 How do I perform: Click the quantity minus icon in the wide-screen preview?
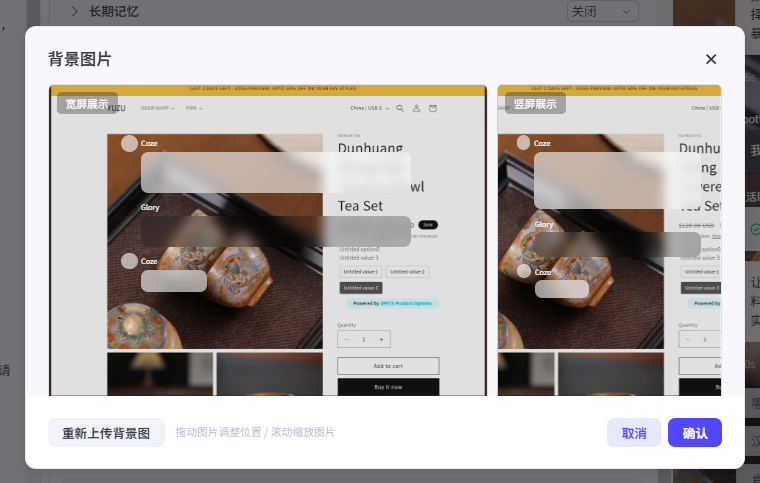(x=346, y=340)
